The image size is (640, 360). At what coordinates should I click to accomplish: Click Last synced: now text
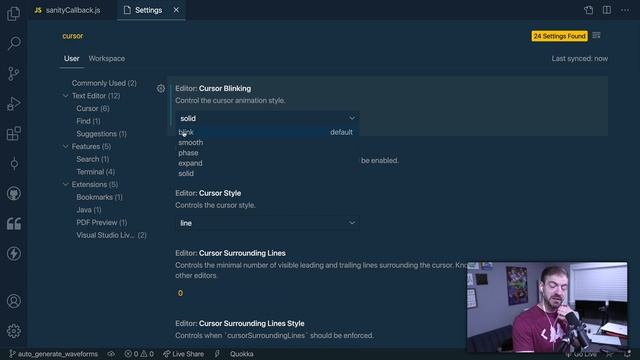pos(580,59)
